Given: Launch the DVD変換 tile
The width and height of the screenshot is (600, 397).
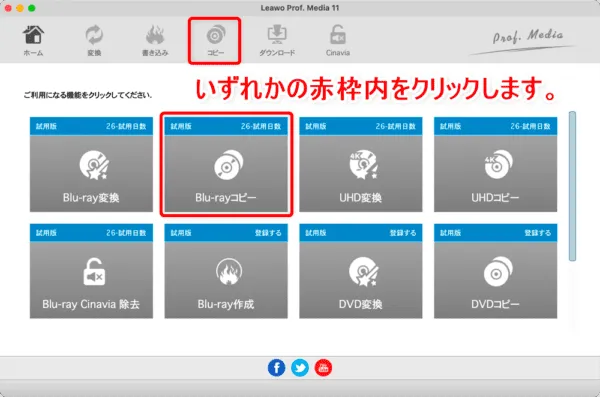Looking at the screenshot, I should pyautogui.click(x=361, y=271).
